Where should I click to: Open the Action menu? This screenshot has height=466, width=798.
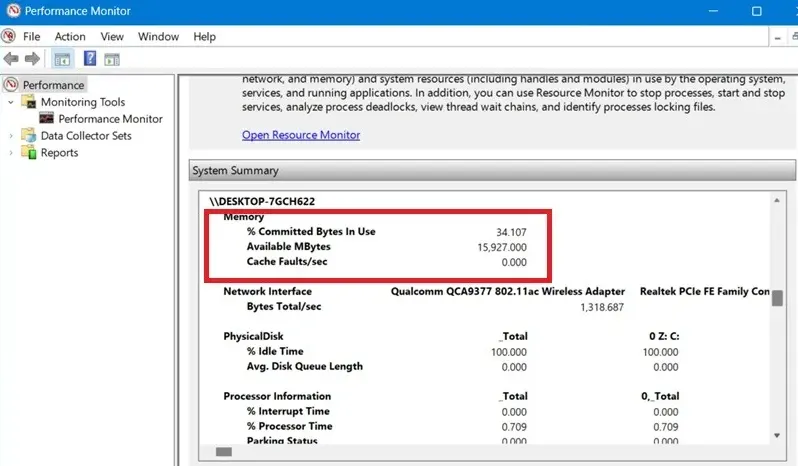(x=70, y=37)
